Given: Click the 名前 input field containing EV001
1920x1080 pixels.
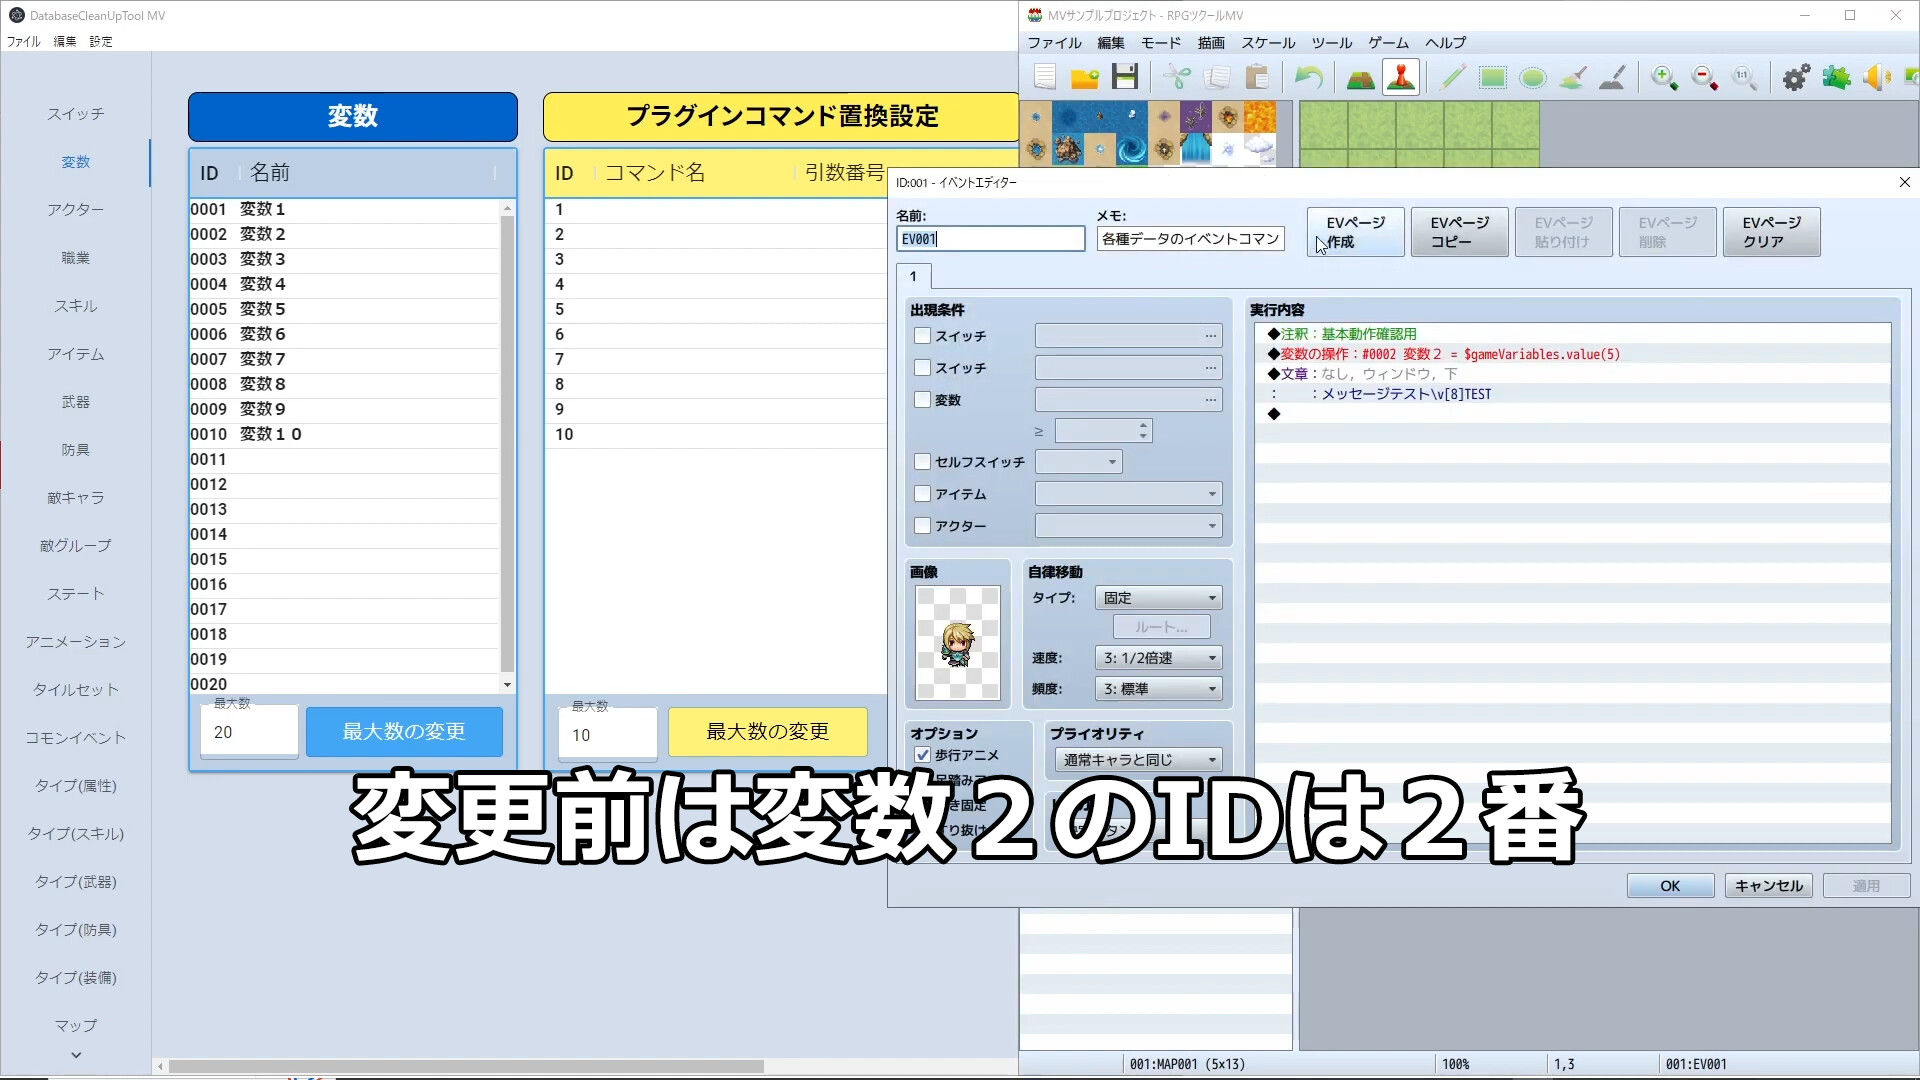Looking at the screenshot, I should point(989,238).
